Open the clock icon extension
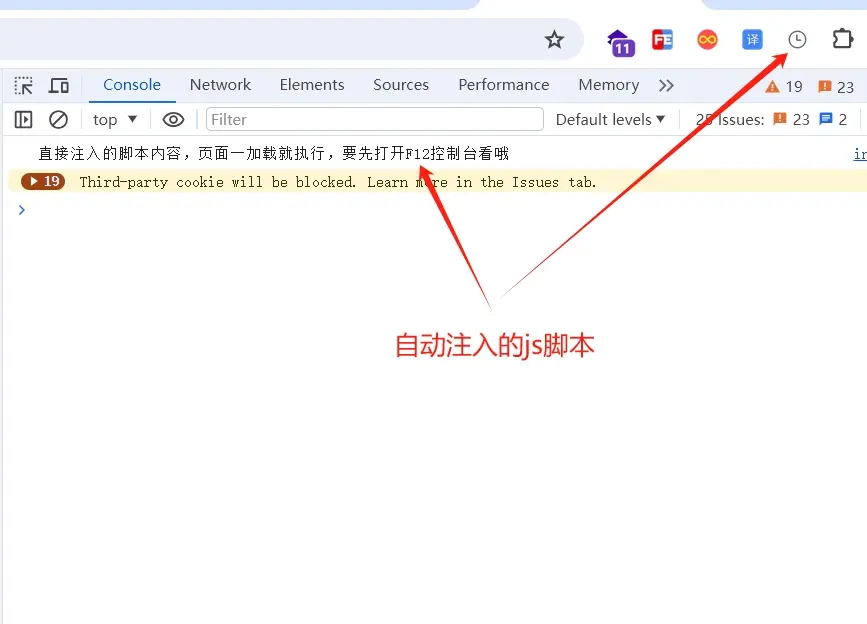 point(797,40)
